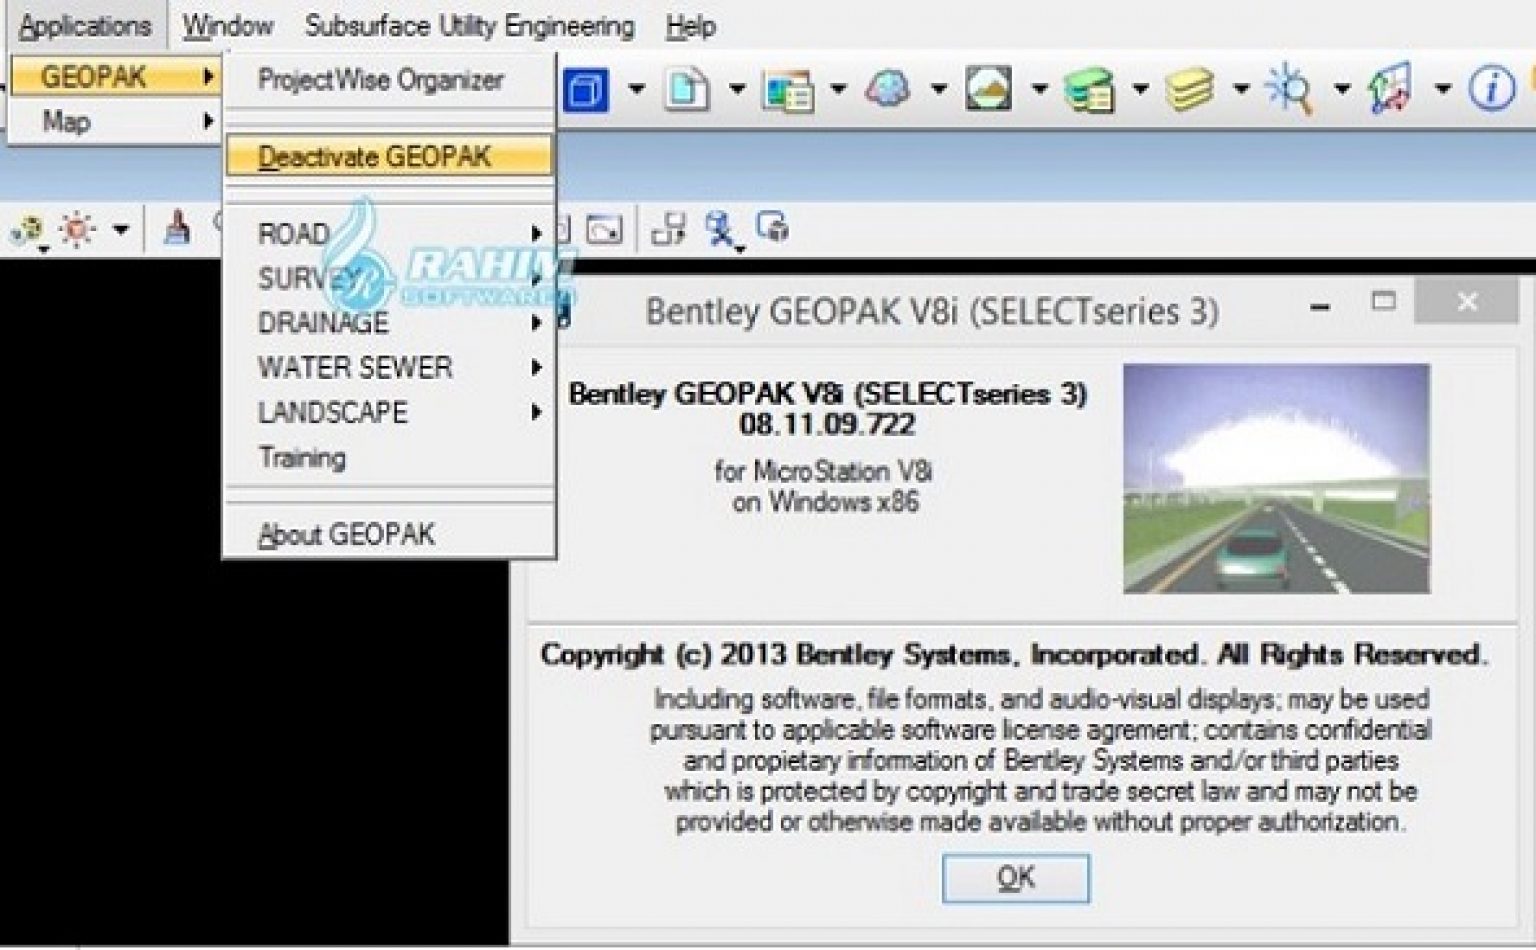Click the yellow stacked layers icon
The width and height of the screenshot is (1536, 950).
point(1190,89)
